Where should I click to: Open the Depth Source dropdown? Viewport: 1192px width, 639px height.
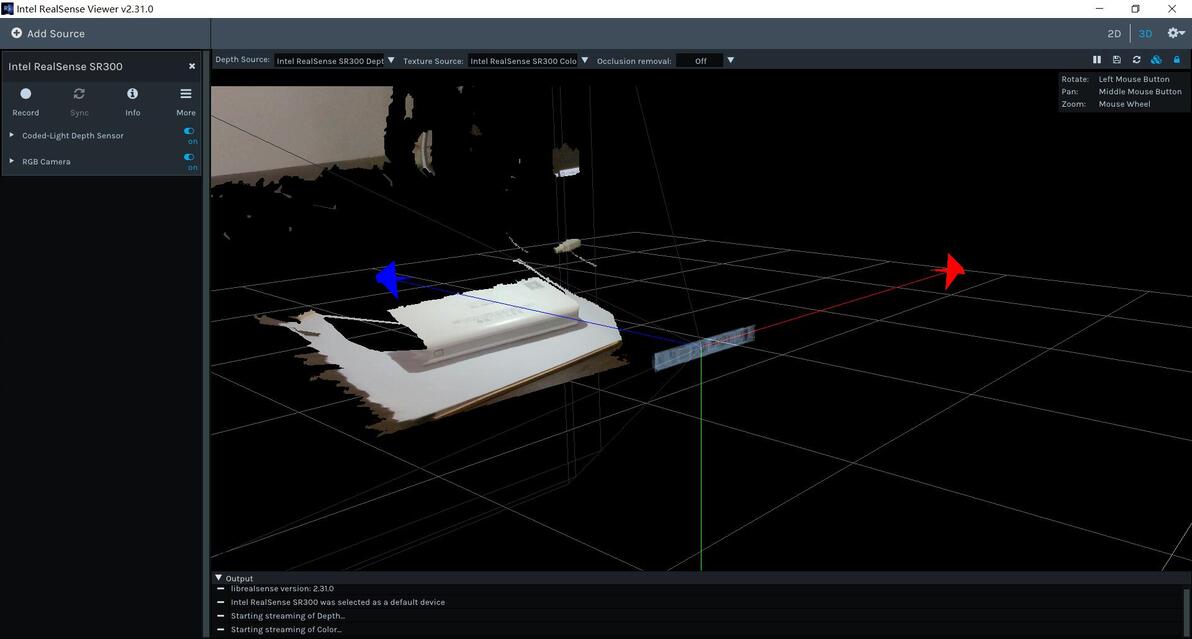pos(335,61)
